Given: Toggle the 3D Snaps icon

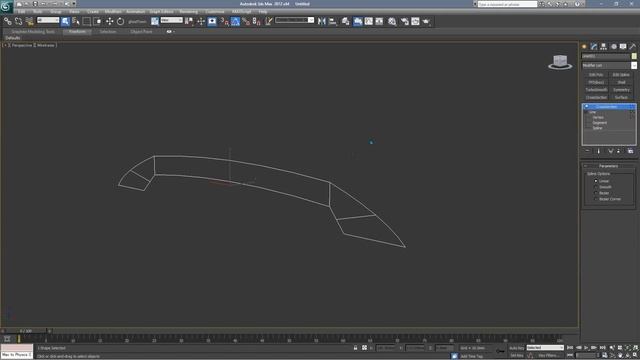Looking at the screenshot, I should click(x=224, y=21).
